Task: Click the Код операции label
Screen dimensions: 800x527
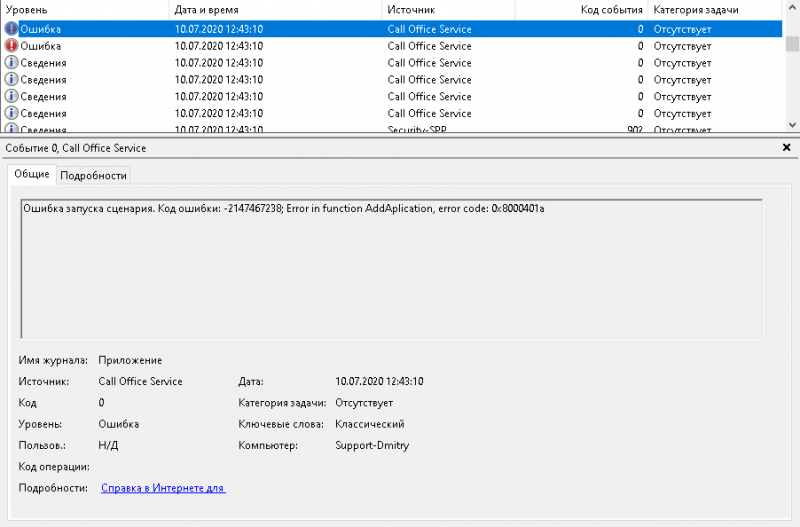Action: pos(54,467)
